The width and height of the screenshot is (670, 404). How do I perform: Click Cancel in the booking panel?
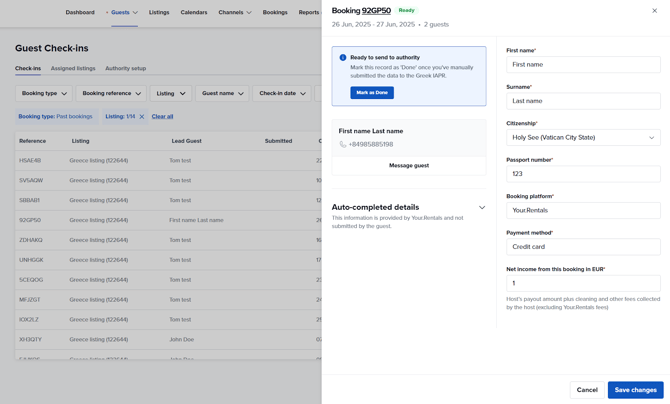coord(587,390)
